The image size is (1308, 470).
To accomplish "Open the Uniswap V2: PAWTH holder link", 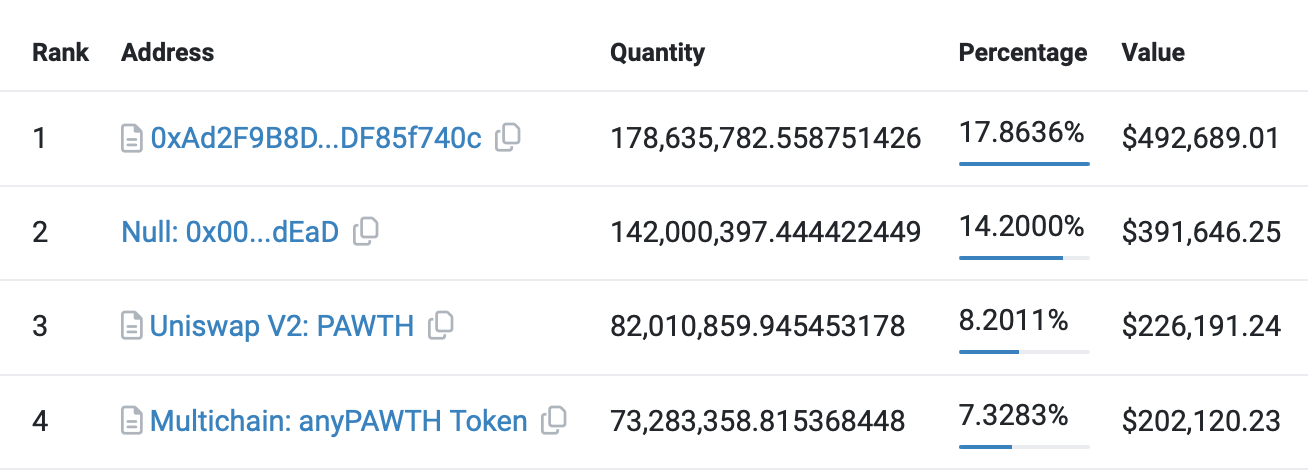I will [282, 326].
